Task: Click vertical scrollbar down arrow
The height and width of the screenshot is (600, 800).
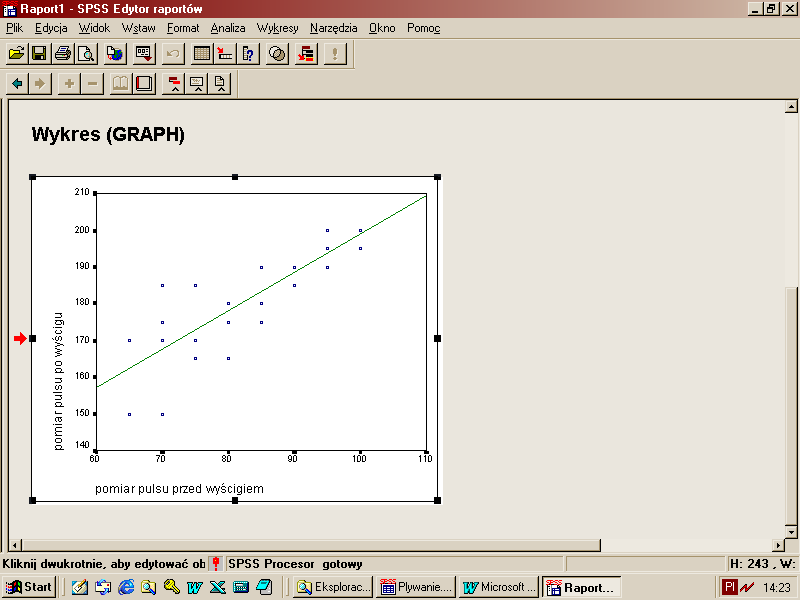Action: (x=791, y=532)
